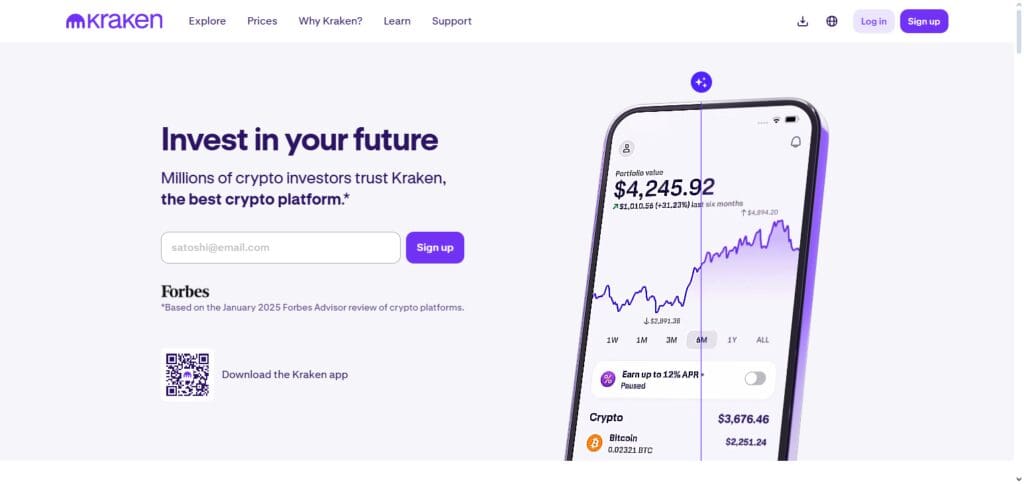Open the download app icon in header
This screenshot has width=1024, height=484.
click(x=803, y=22)
